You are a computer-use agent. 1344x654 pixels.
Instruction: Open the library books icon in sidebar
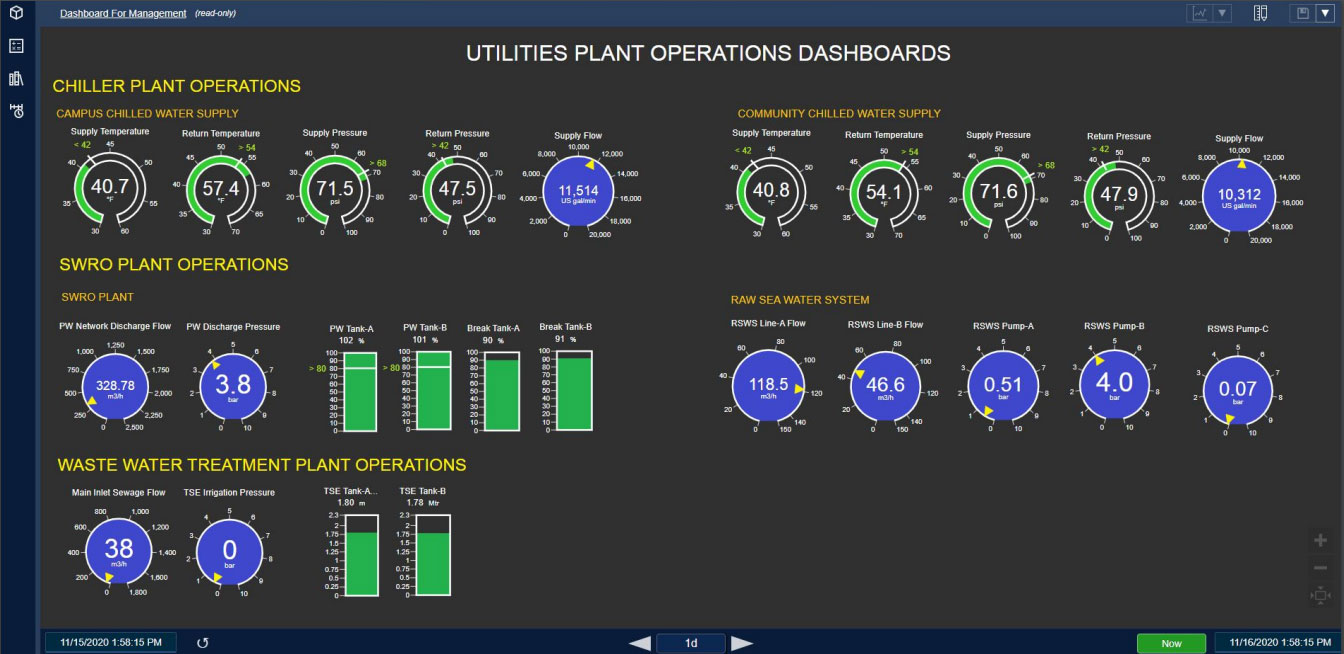pos(16,79)
